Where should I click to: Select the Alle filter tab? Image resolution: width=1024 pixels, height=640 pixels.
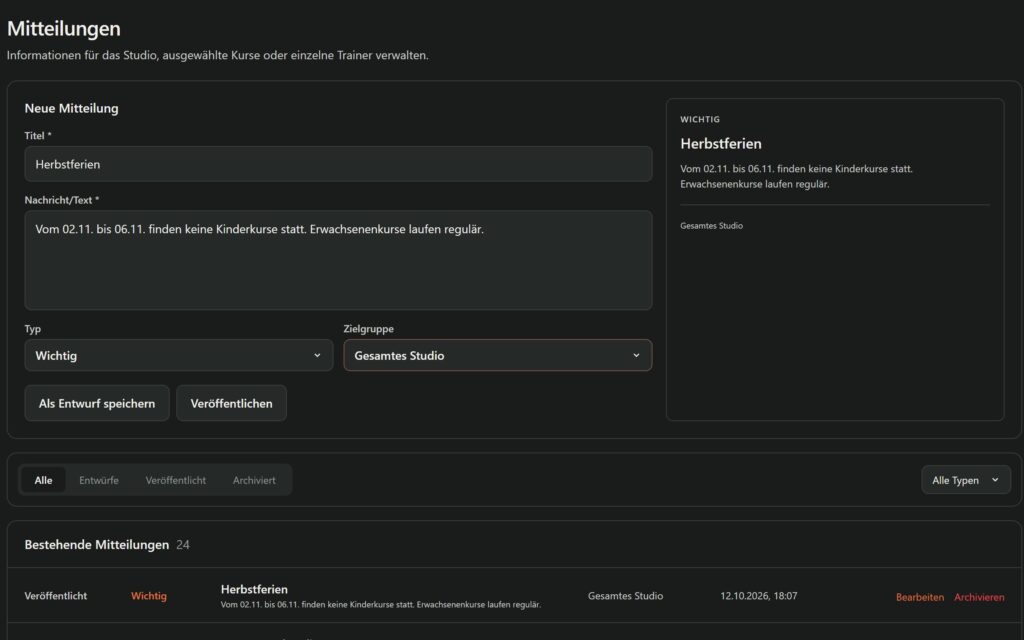(43, 480)
